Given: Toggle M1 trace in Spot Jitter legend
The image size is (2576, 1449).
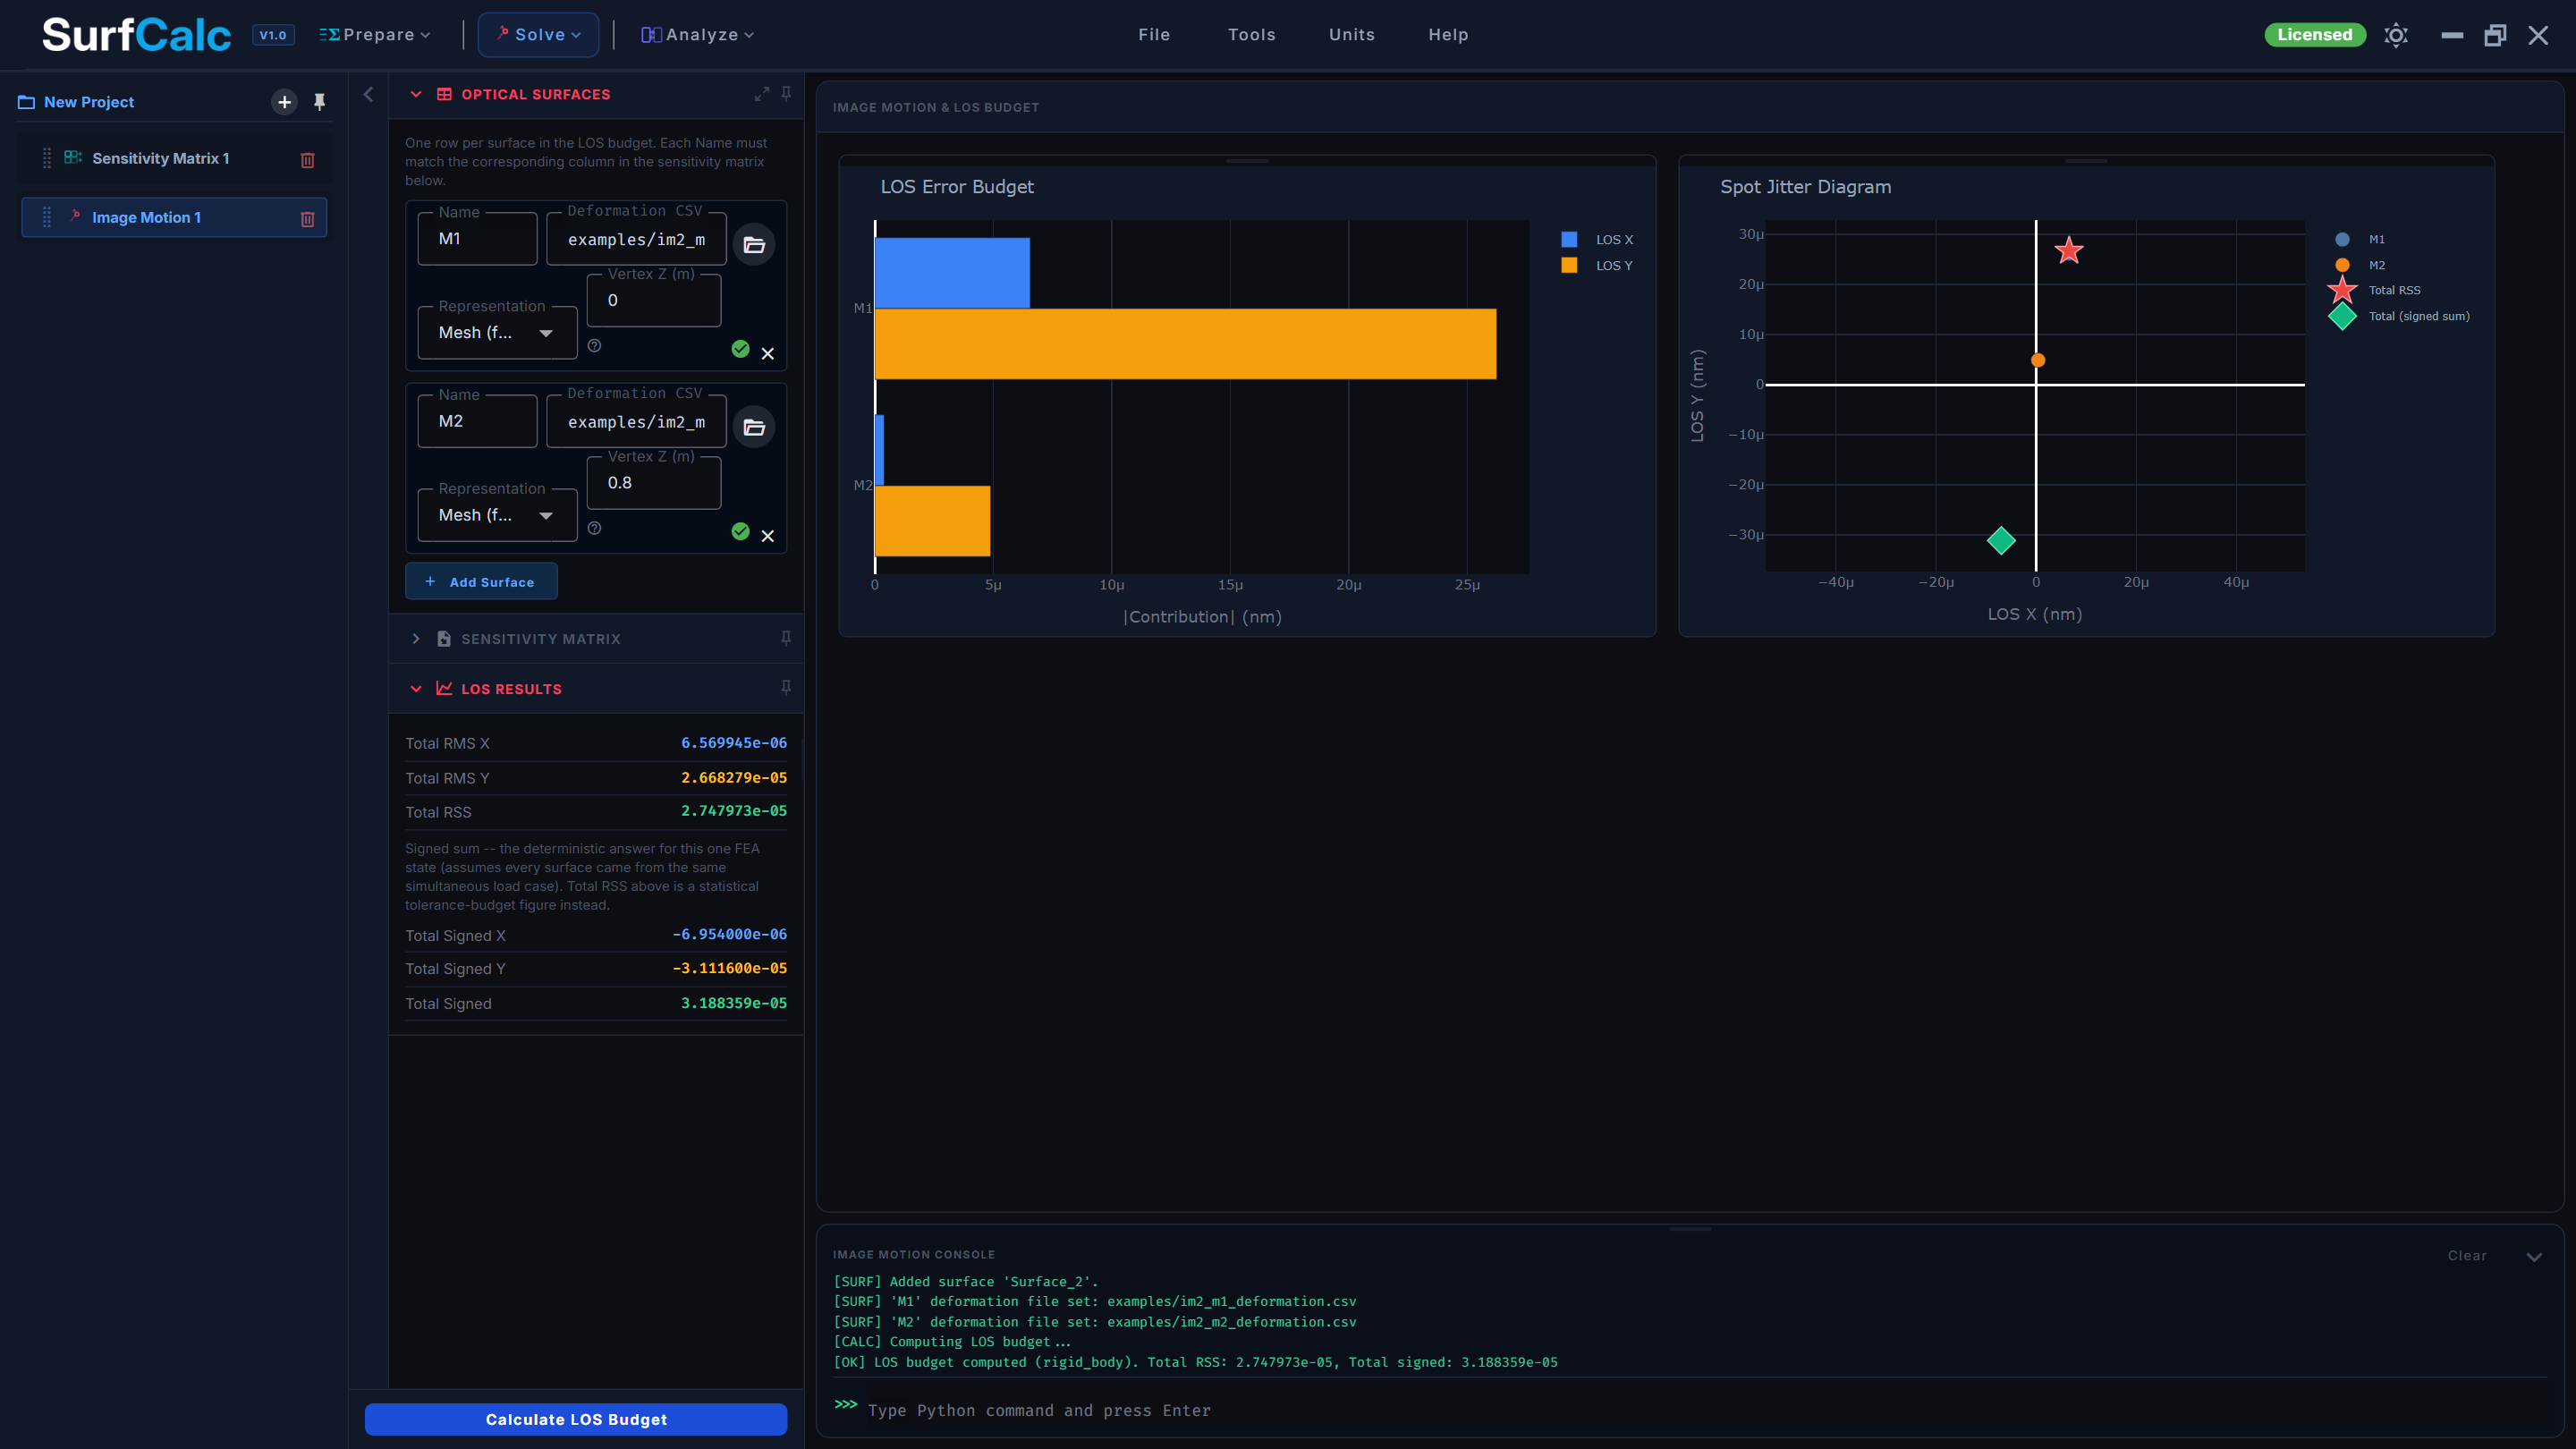Looking at the screenshot, I should coord(2361,240).
